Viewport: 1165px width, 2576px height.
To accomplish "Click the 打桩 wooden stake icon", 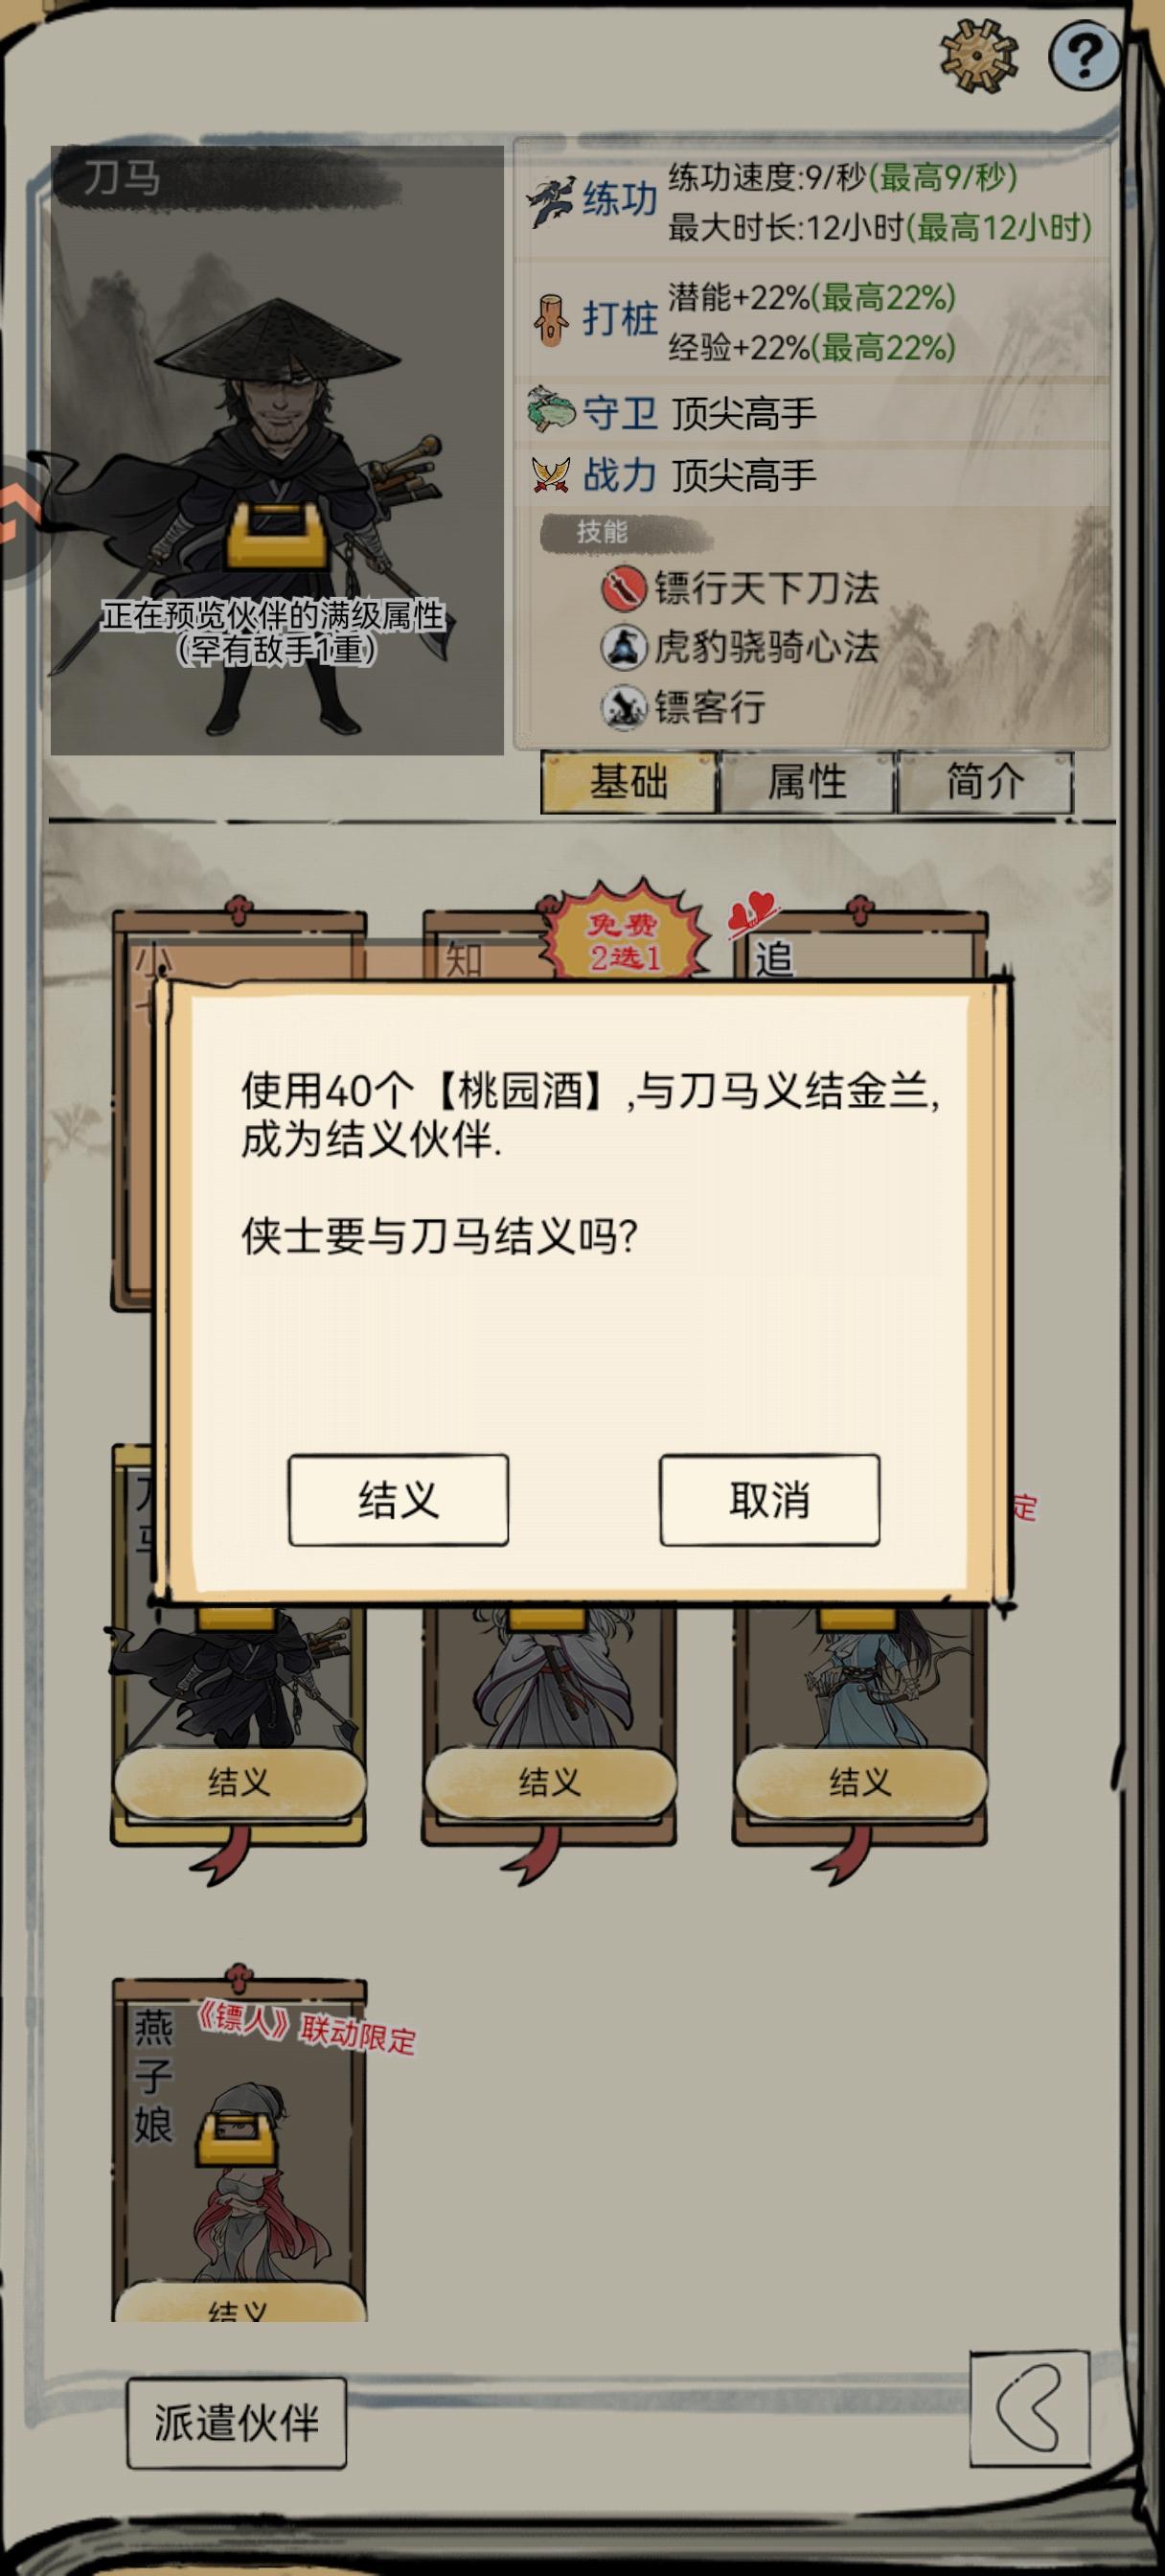I will click(550, 320).
